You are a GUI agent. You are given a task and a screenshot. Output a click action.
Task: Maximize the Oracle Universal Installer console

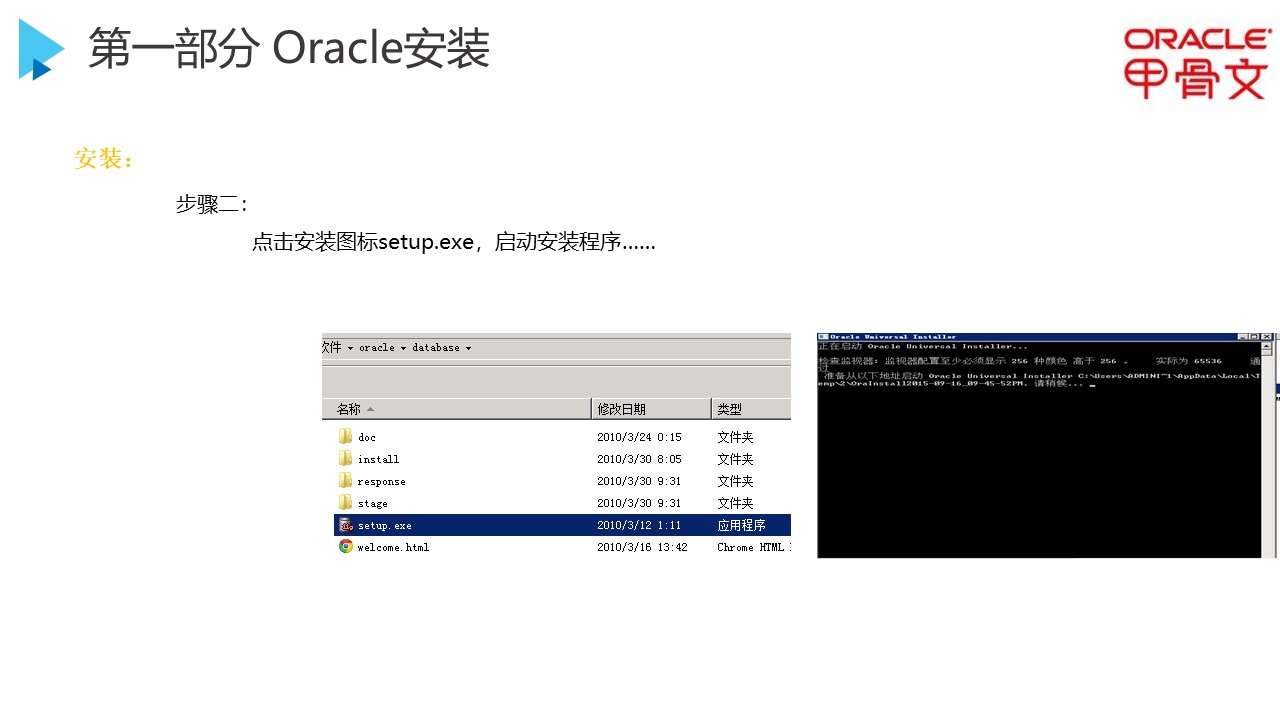1254,337
